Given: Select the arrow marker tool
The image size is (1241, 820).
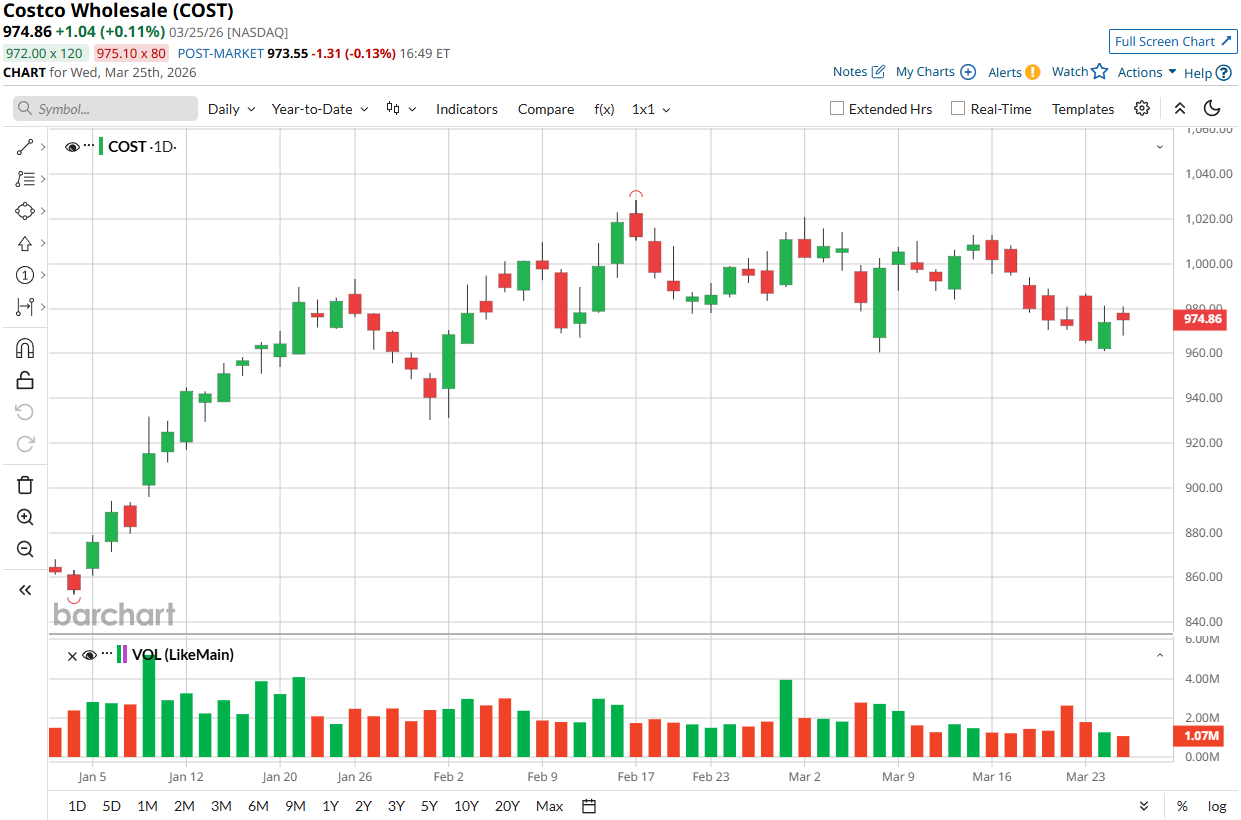Looking at the screenshot, I should pyautogui.click(x=25, y=243).
